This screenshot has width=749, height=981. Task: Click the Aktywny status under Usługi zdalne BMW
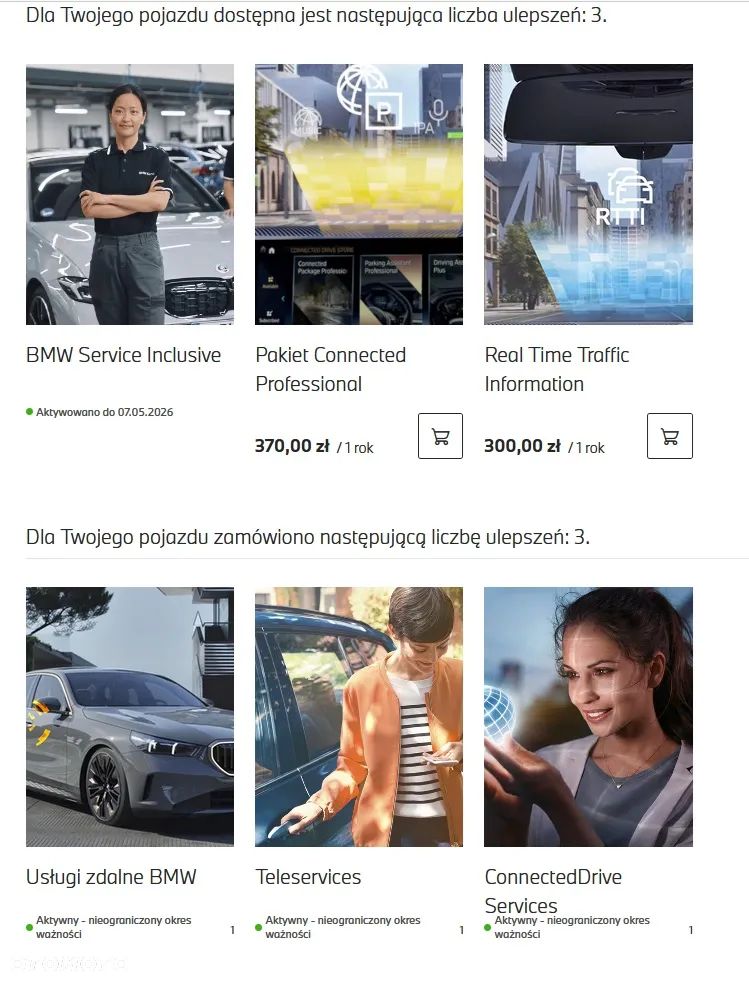(113, 927)
